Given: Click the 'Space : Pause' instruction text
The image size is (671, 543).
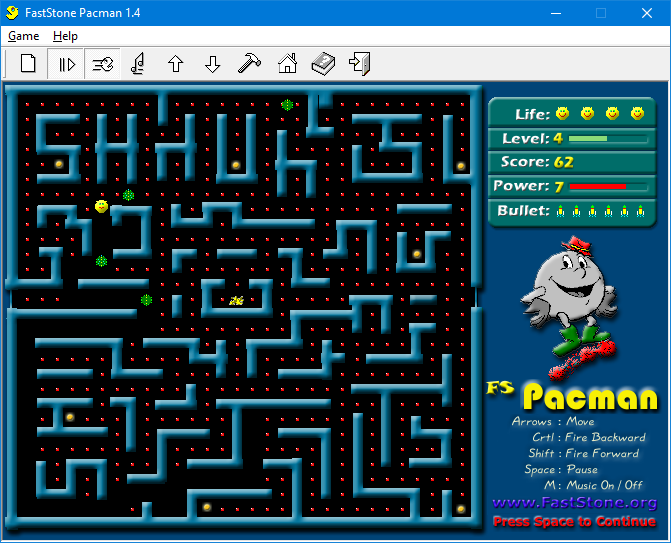Looking at the screenshot, I should point(561,469).
